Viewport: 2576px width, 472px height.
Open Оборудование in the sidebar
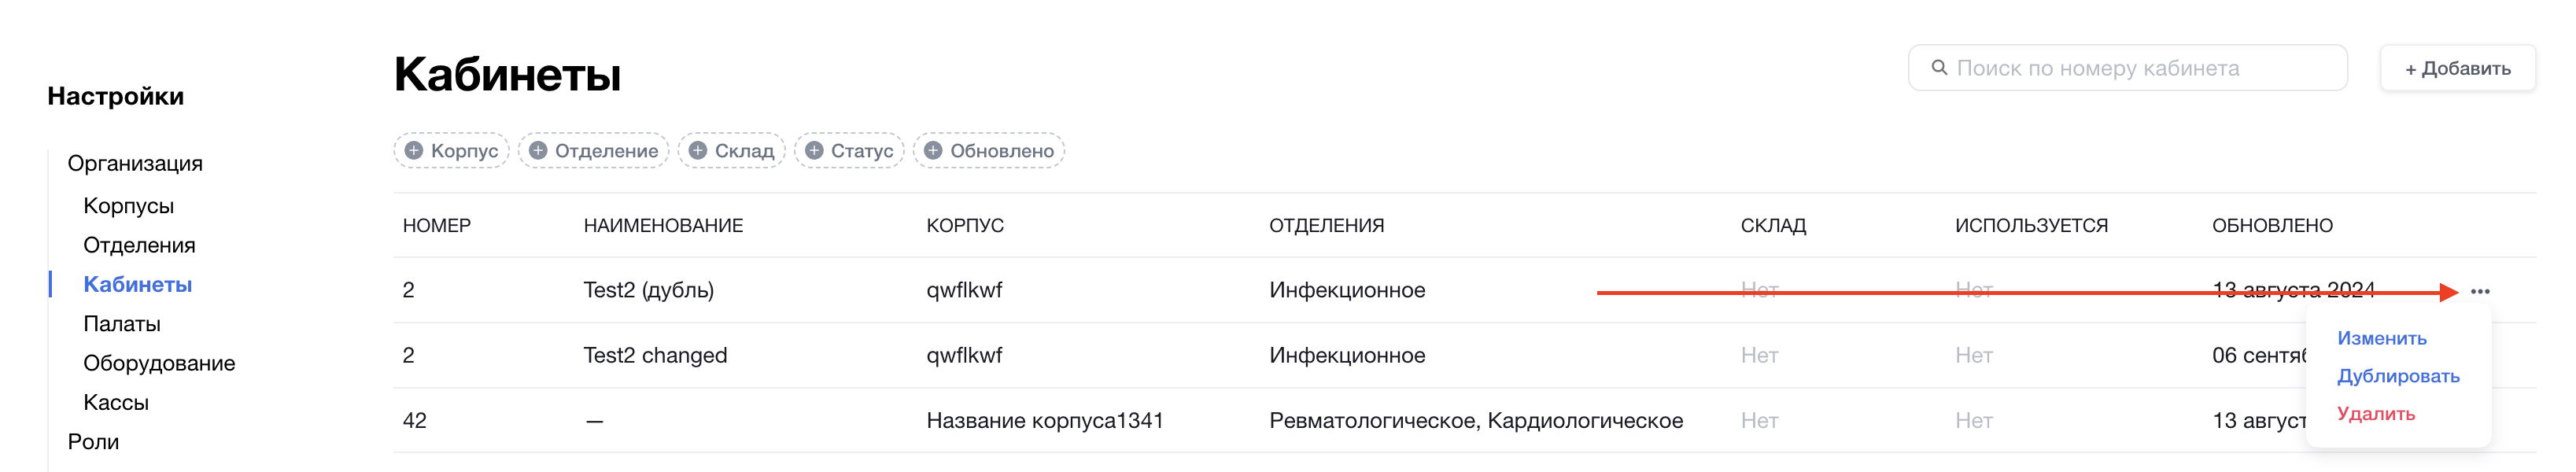pyautogui.click(x=159, y=363)
